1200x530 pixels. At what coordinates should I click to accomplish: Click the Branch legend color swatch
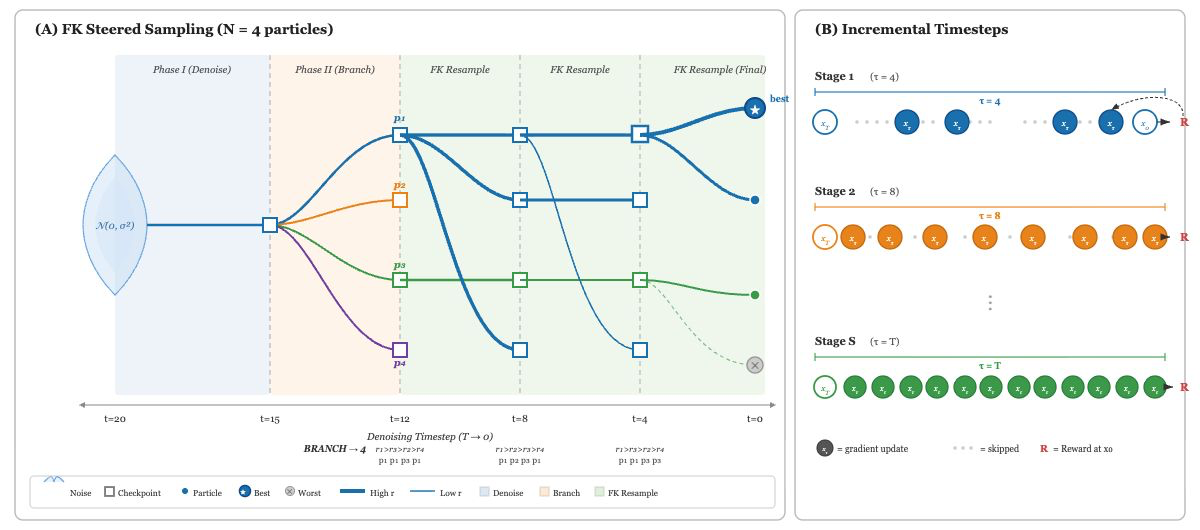point(545,493)
